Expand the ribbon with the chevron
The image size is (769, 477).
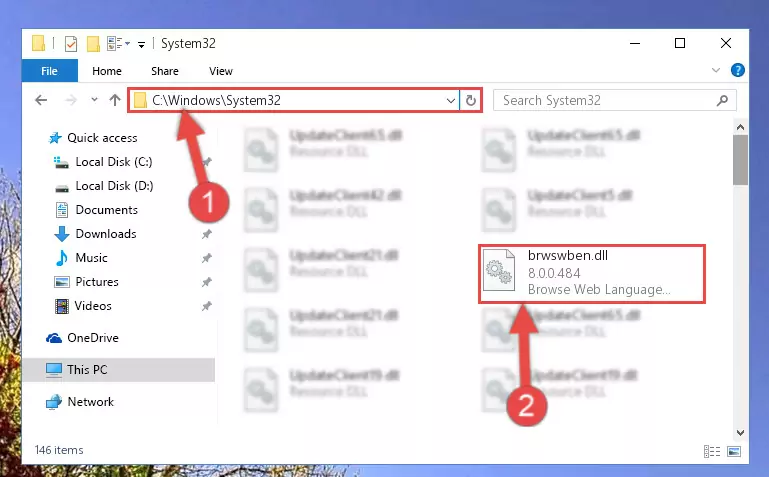pyautogui.click(x=716, y=70)
